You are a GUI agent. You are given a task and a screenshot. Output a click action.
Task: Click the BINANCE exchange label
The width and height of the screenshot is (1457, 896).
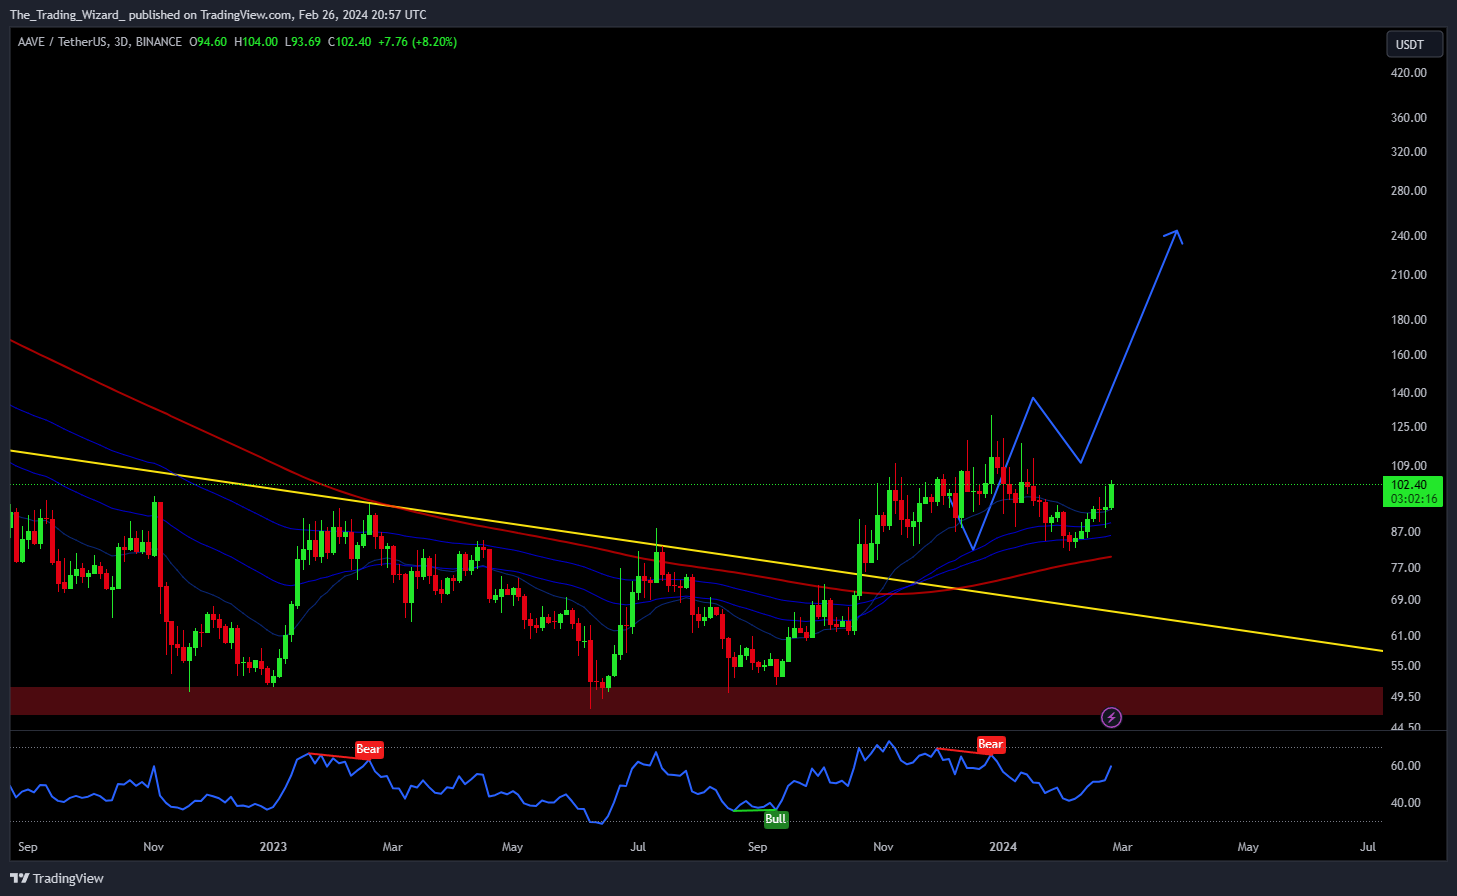click(x=158, y=42)
